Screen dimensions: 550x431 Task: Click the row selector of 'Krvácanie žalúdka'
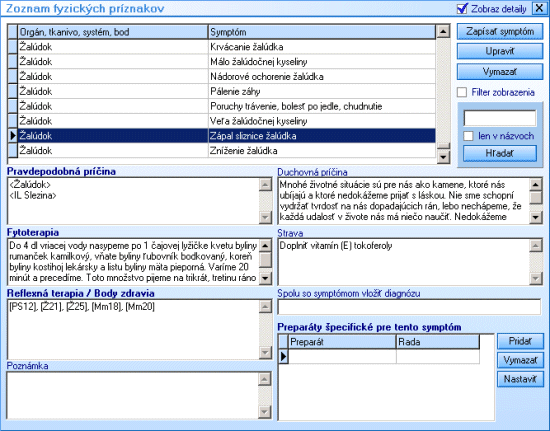[13, 47]
